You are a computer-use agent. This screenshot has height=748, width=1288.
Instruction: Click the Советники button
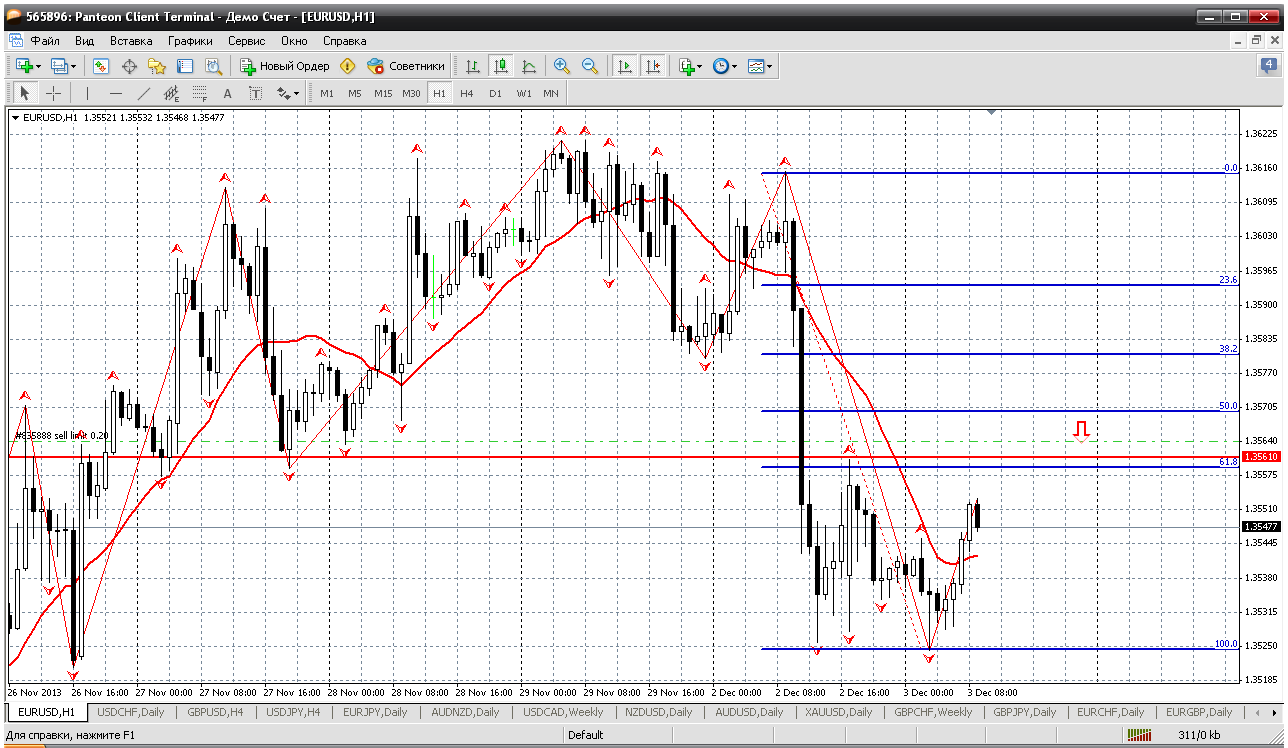click(x=406, y=66)
